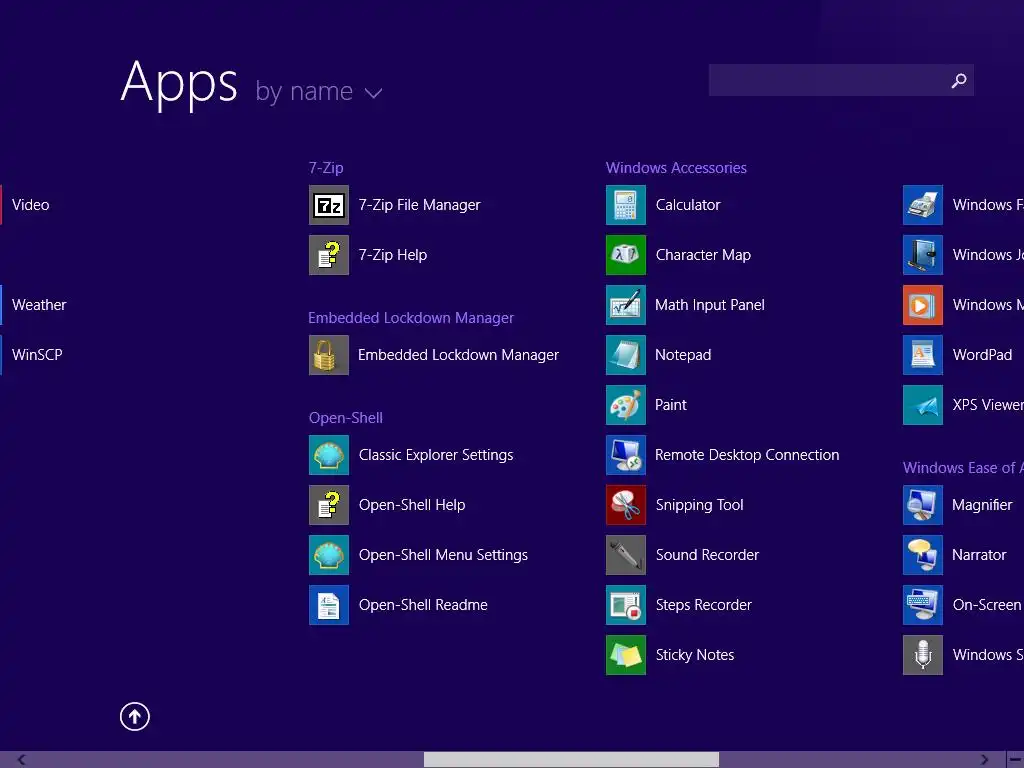Click the 'Windows Ease of' group header

pyautogui.click(x=963, y=468)
